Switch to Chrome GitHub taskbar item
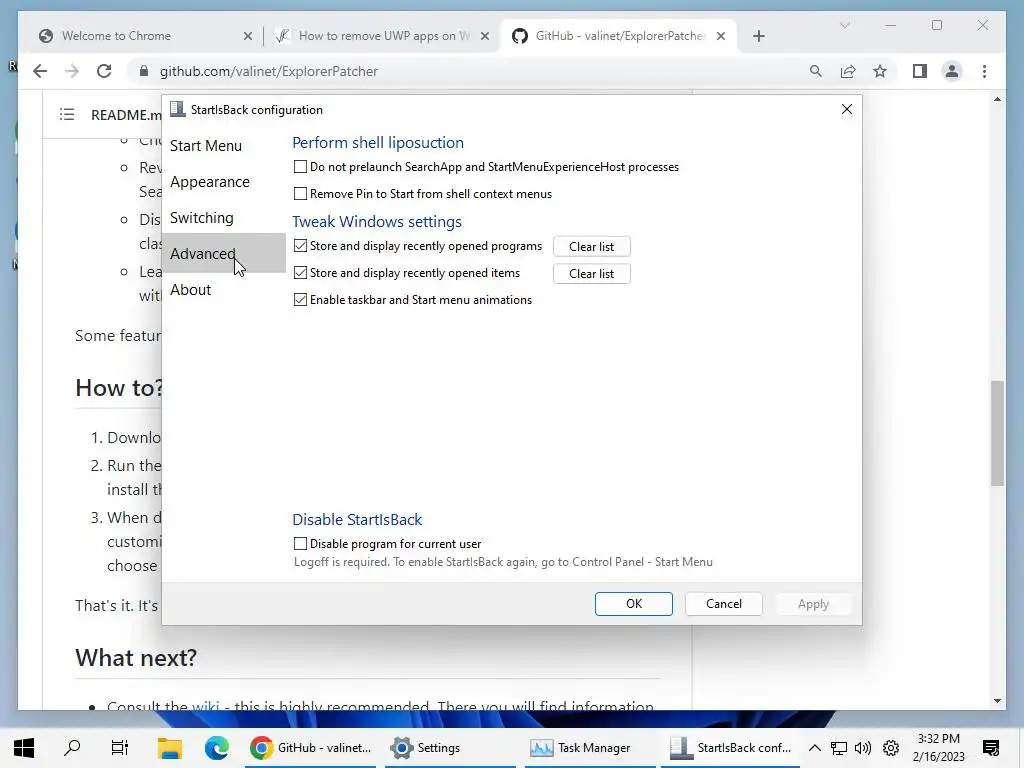The height and width of the screenshot is (768, 1024). tap(311, 748)
